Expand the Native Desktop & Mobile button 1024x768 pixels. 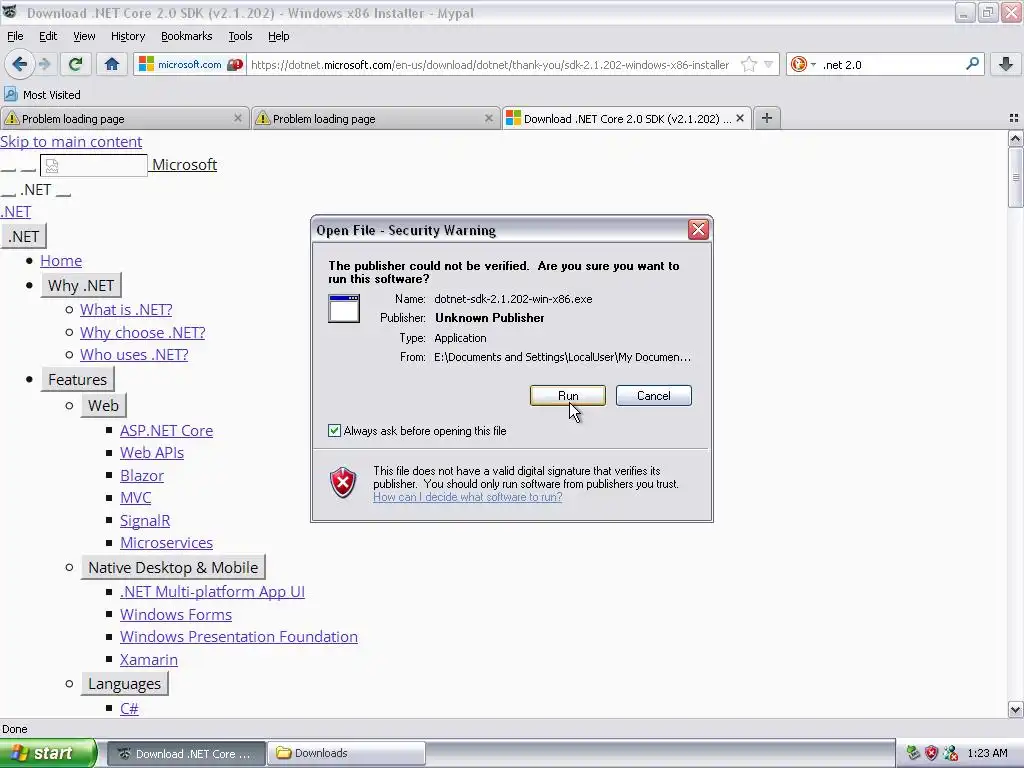(x=173, y=568)
